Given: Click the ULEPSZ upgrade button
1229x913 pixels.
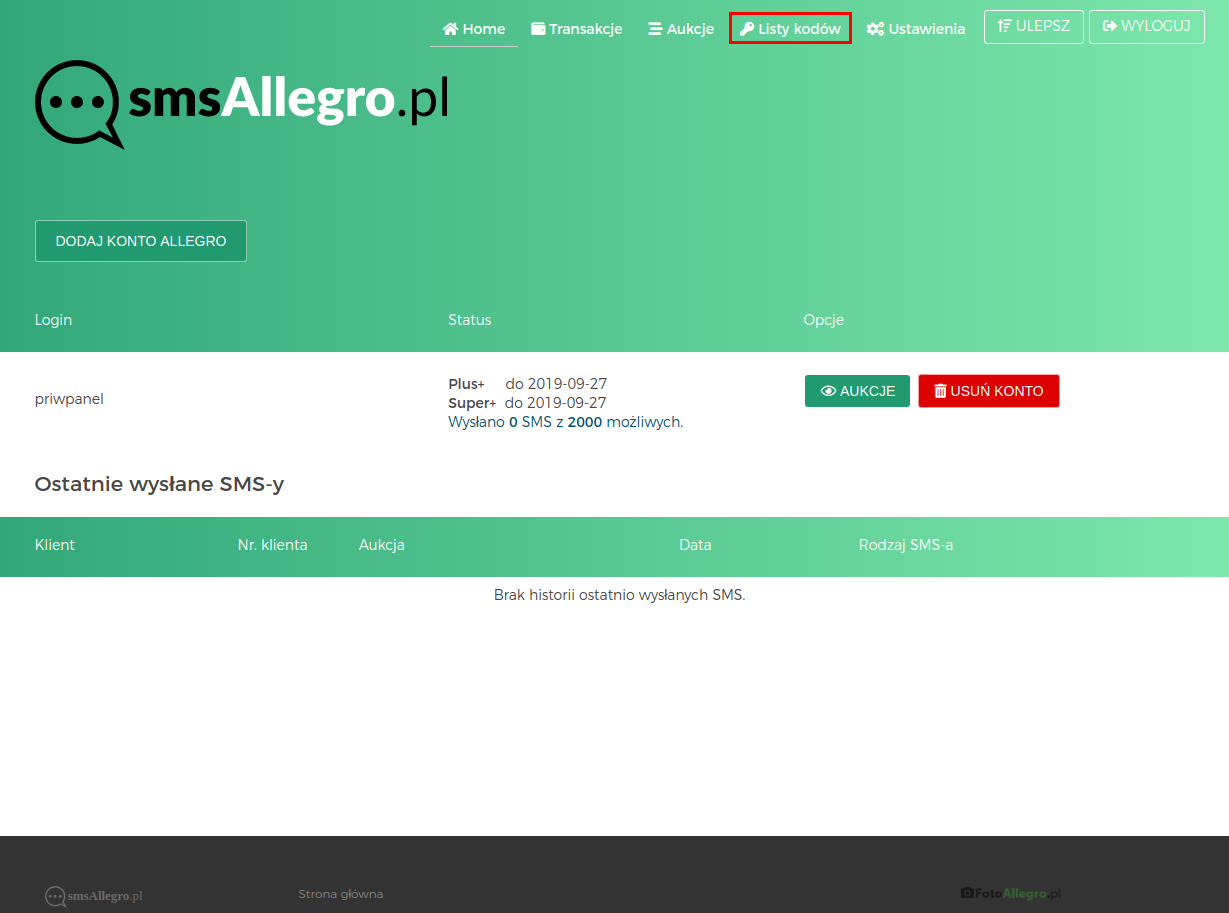Looking at the screenshot, I should pyautogui.click(x=1034, y=27).
